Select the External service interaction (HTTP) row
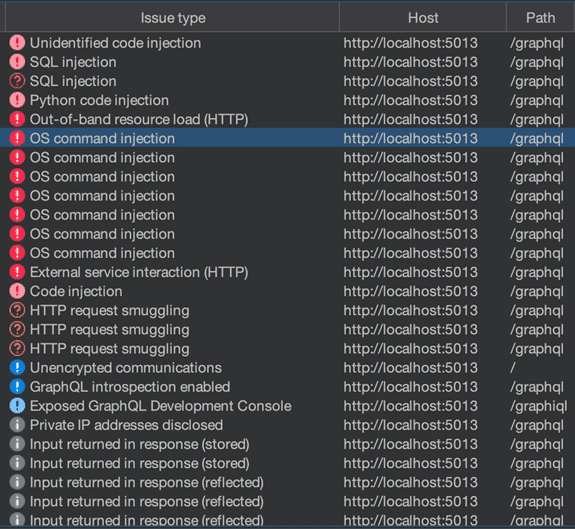575x529 pixels. coord(288,272)
